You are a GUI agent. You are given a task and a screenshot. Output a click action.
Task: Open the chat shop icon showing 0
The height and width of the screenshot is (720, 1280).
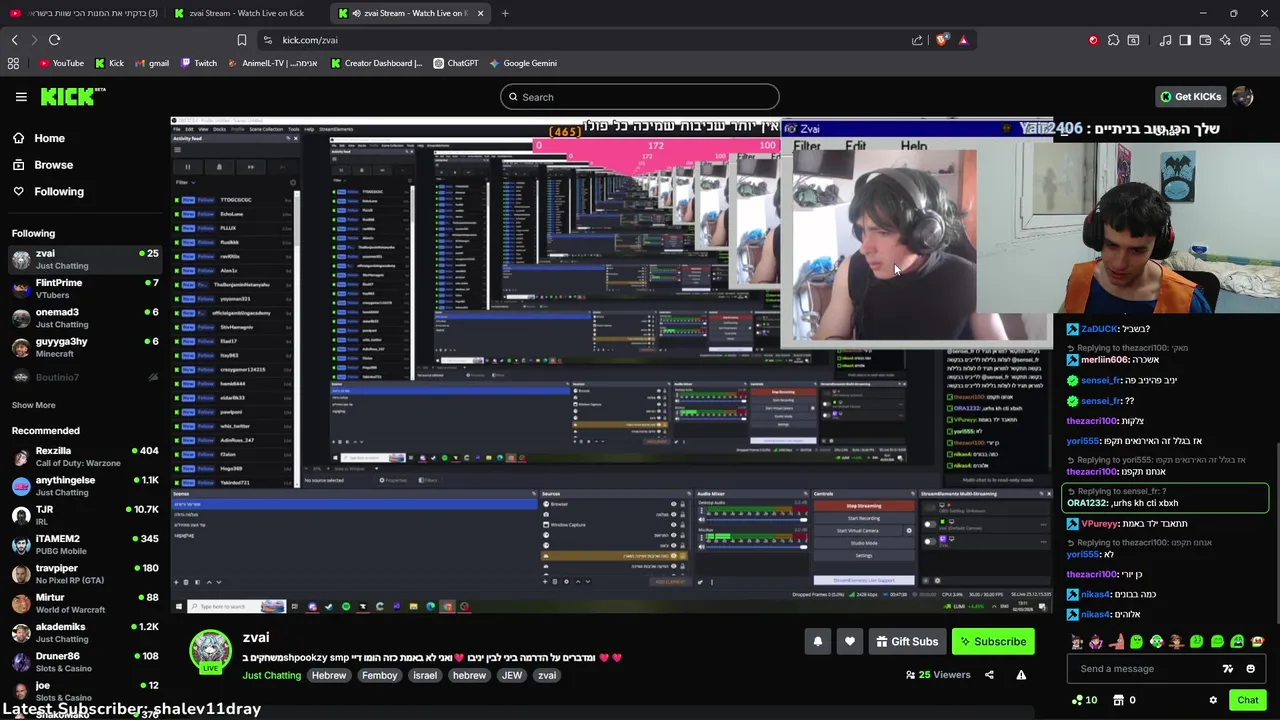click(x=1125, y=700)
